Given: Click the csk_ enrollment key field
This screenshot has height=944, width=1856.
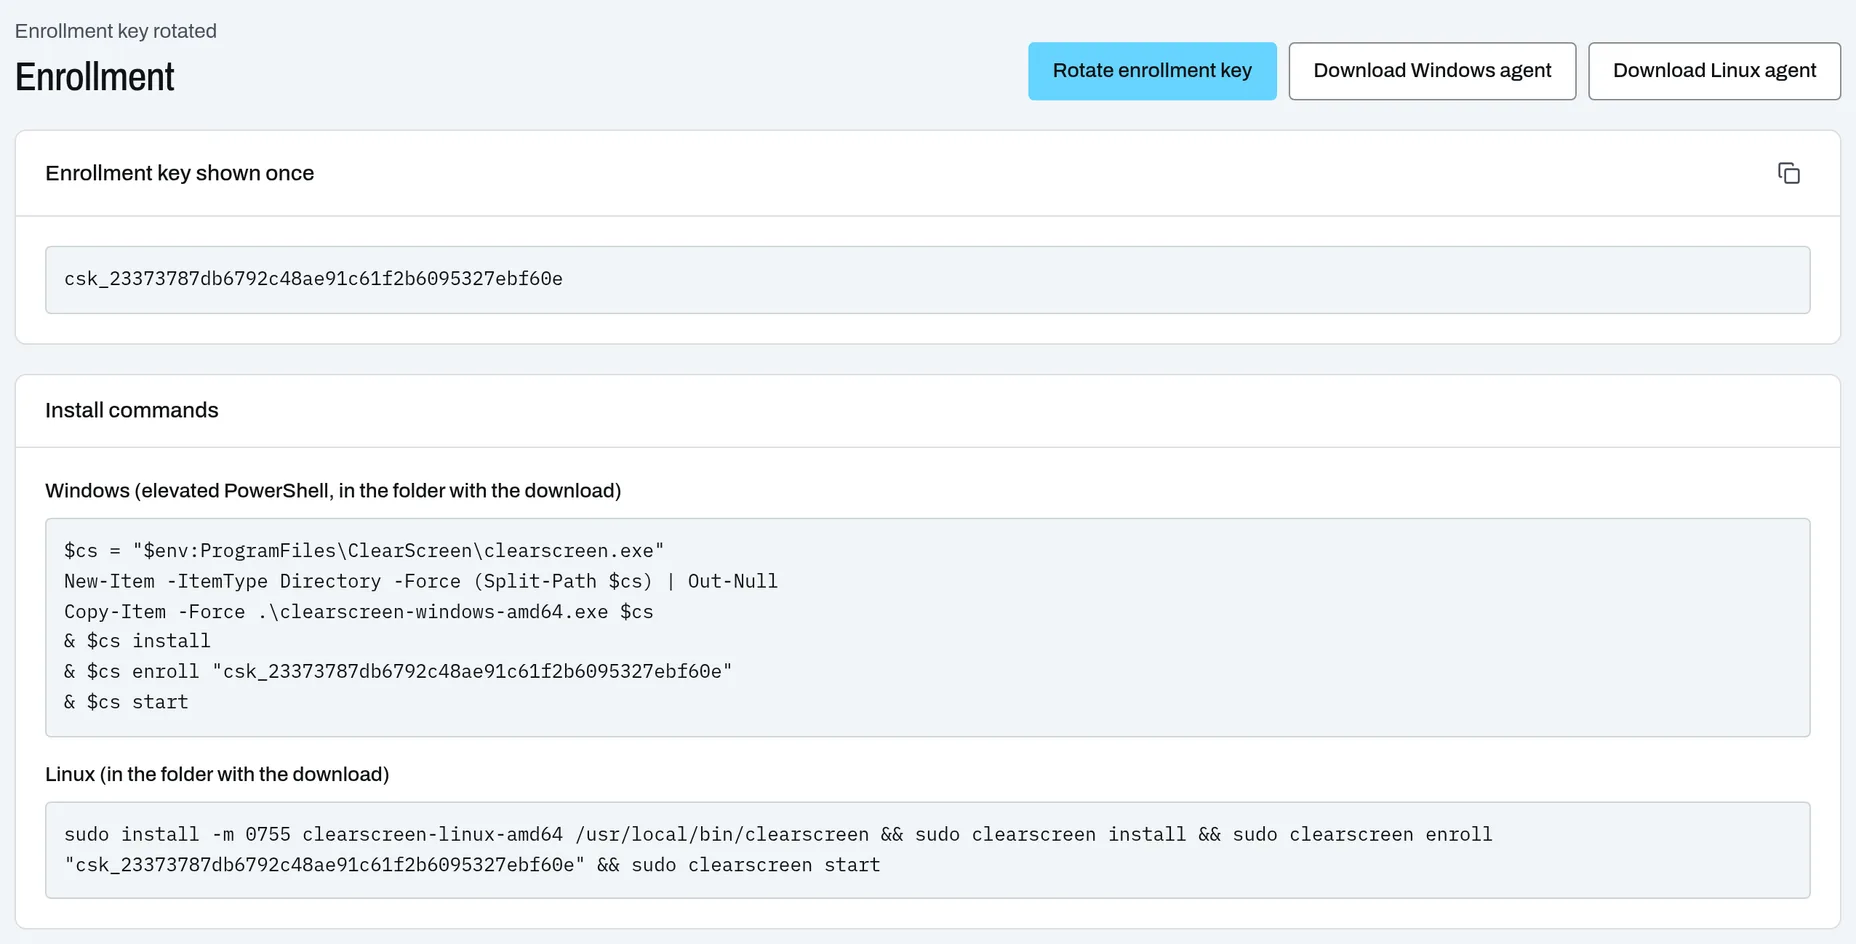Looking at the screenshot, I should pyautogui.click(x=928, y=280).
